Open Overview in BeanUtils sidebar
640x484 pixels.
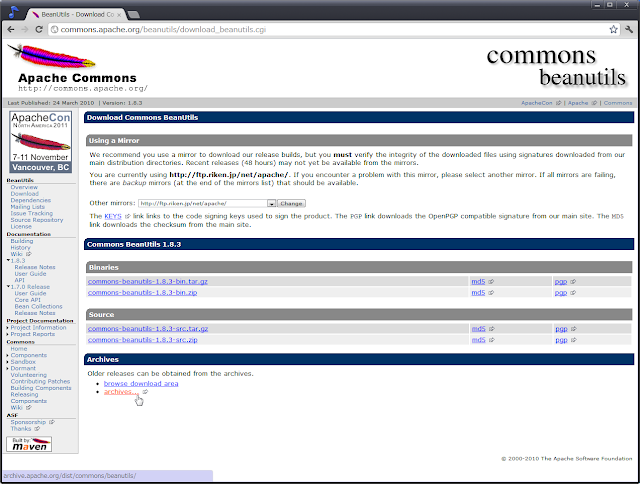pos(24,187)
